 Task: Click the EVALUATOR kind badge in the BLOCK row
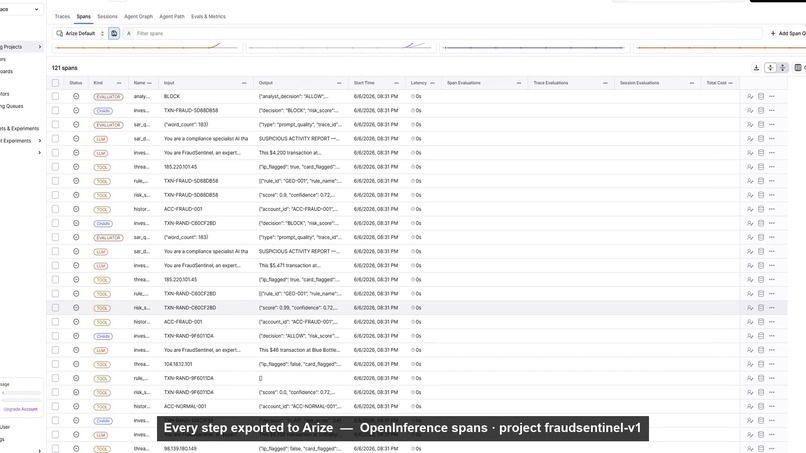pyautogui.click(x=108, y=96)
